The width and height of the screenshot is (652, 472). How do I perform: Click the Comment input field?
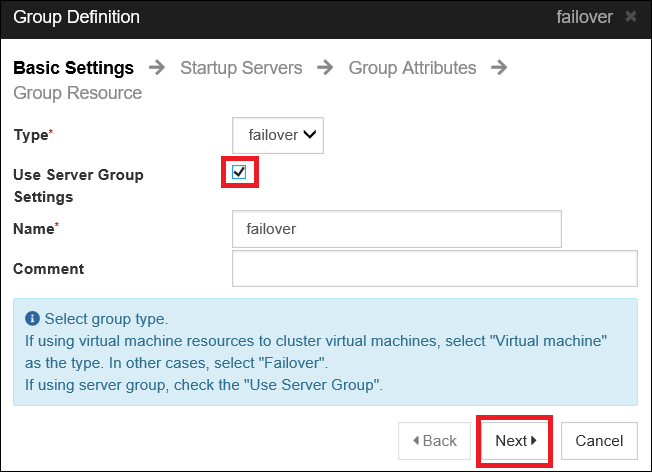tap(435, 269)
